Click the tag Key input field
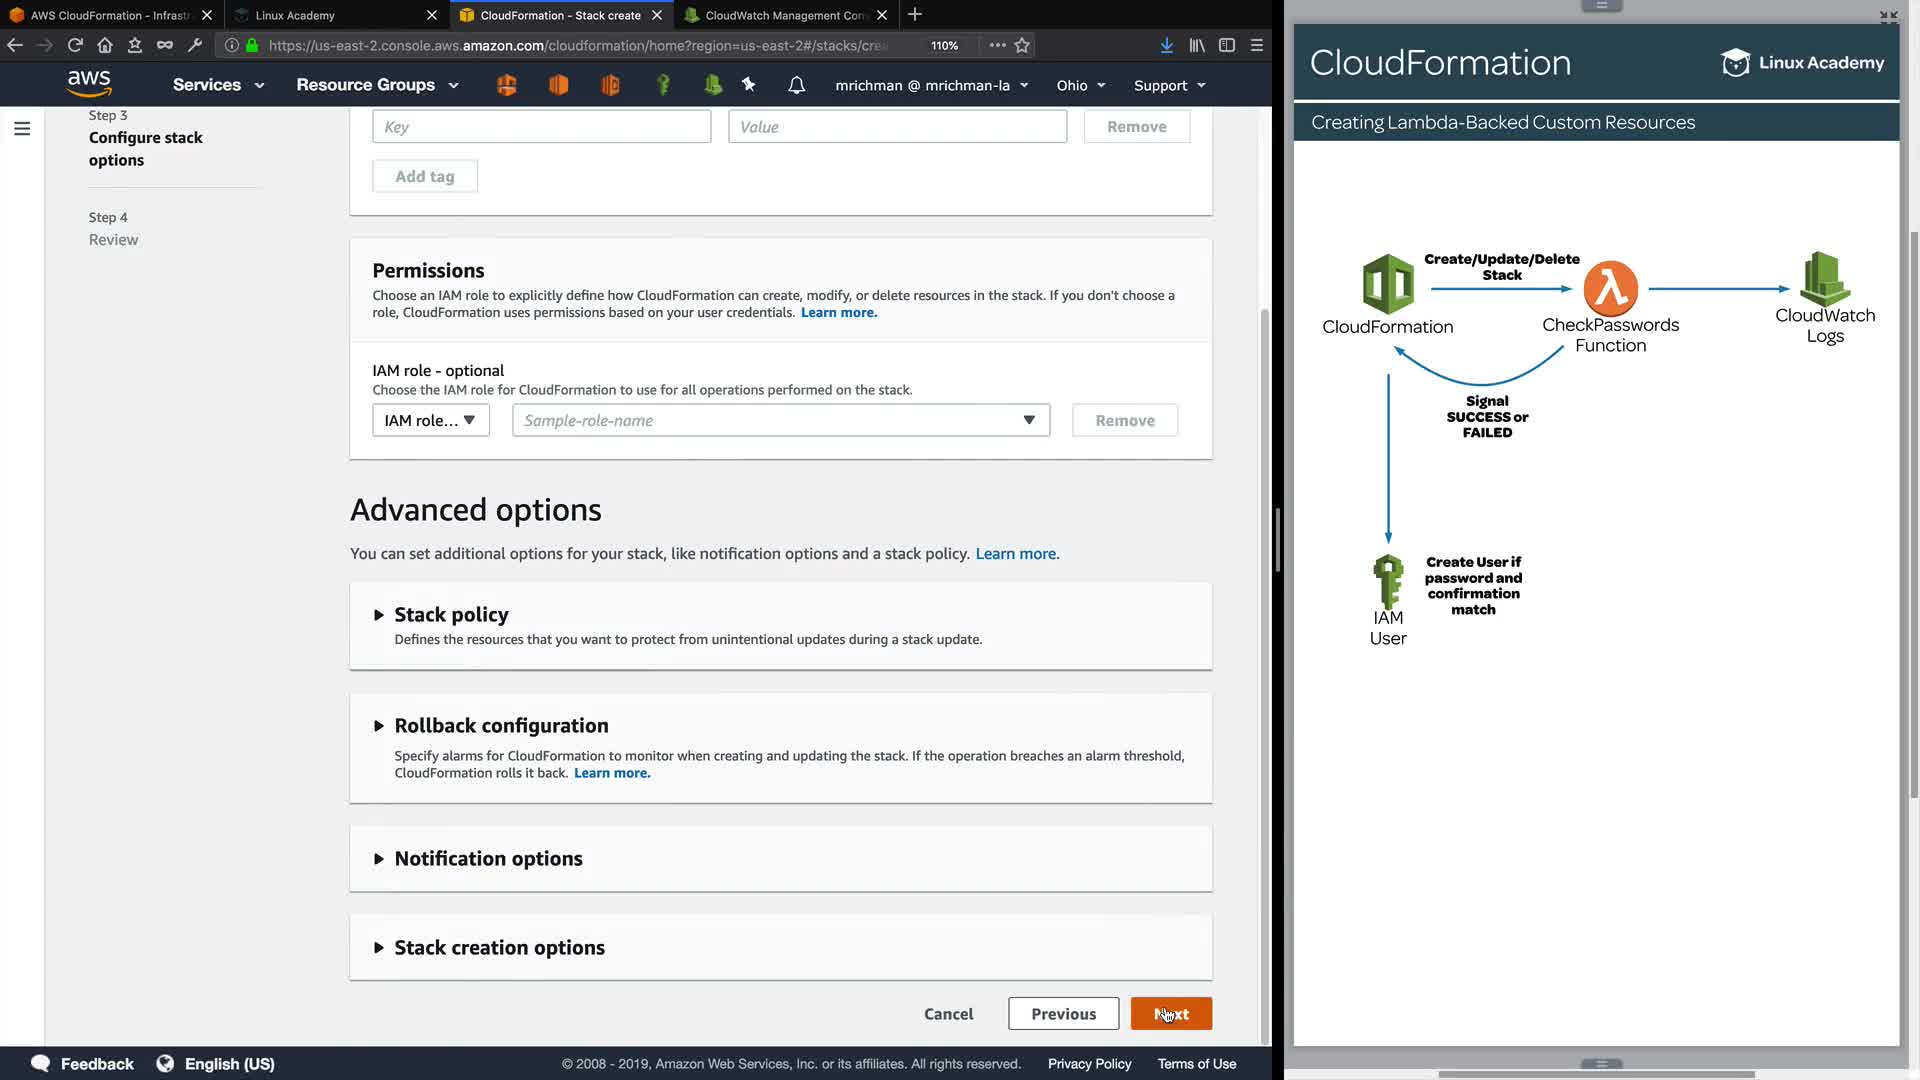Screen dimensions: 1920x1080 pos(541,127)
